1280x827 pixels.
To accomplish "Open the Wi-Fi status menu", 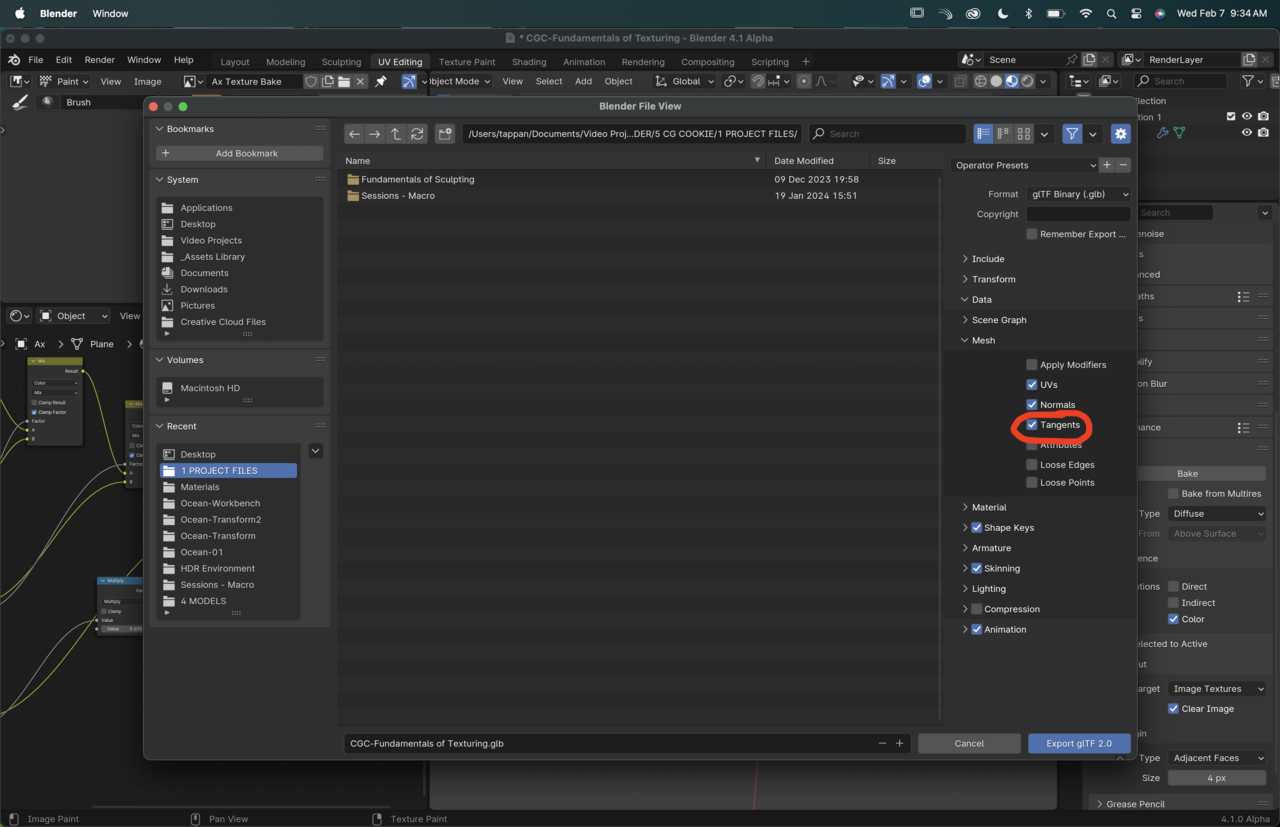I will tap(1086, 14).
